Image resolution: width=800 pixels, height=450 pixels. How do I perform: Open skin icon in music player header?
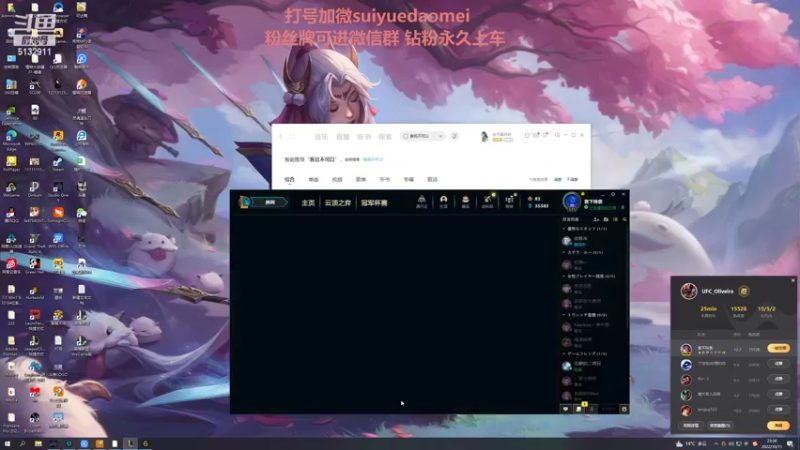pyautogui.click(x=527, y=135)
